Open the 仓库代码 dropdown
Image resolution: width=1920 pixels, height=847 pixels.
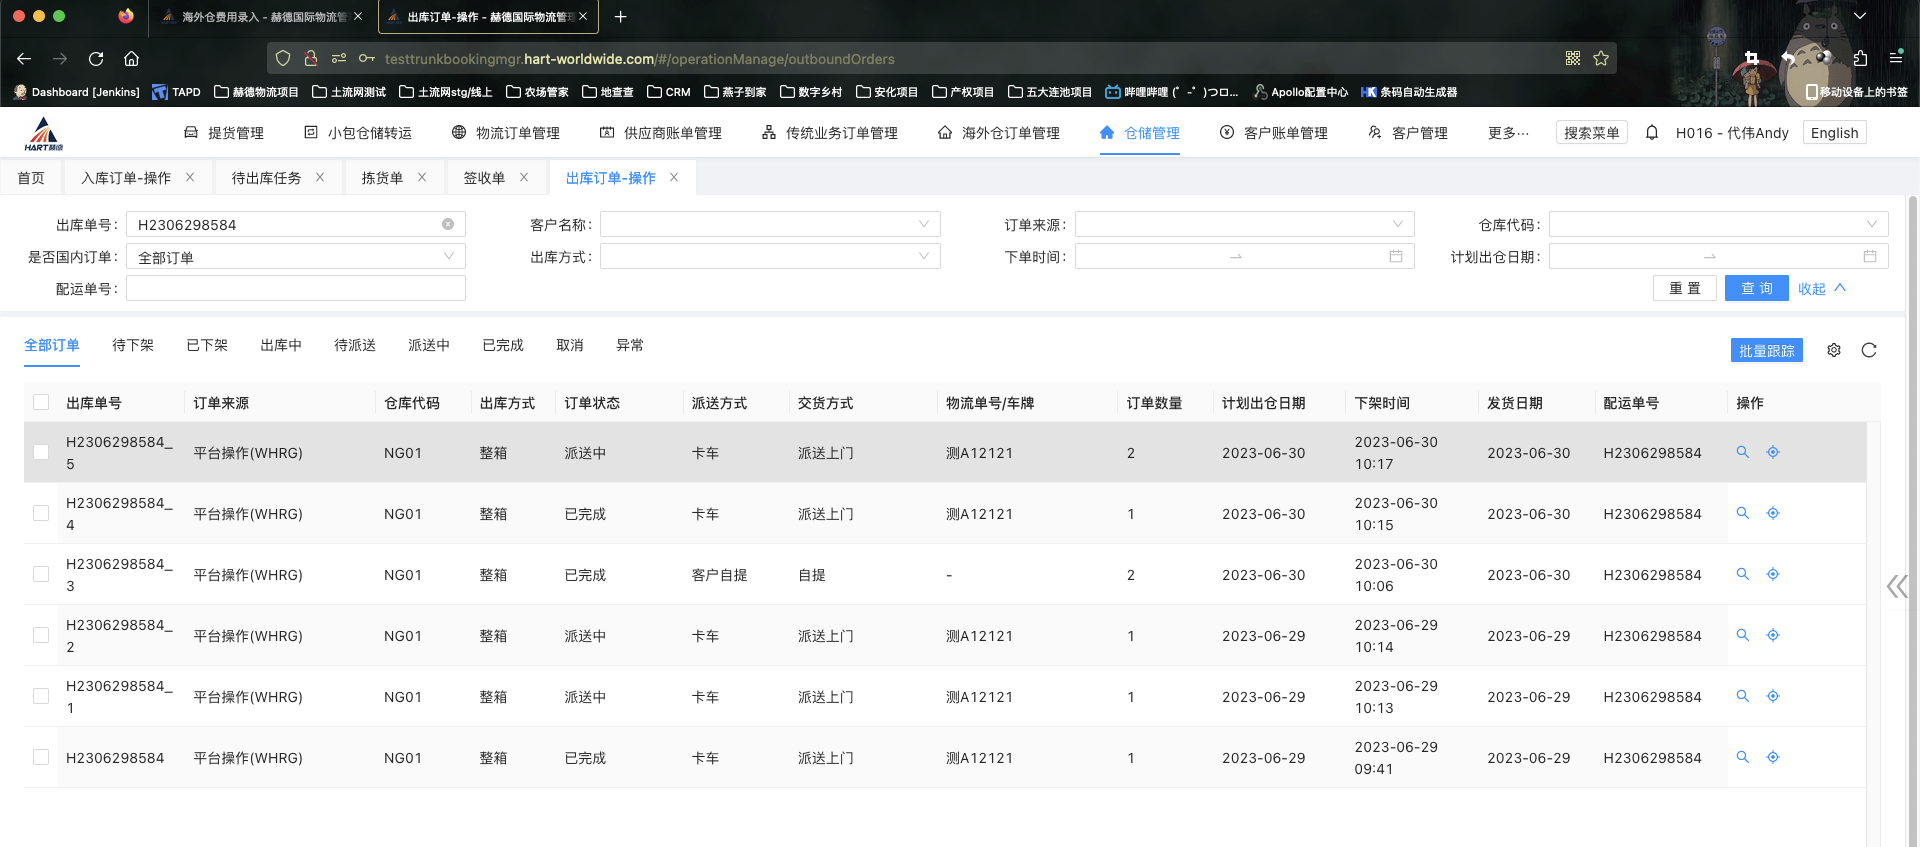click(x=1717, y=224)
